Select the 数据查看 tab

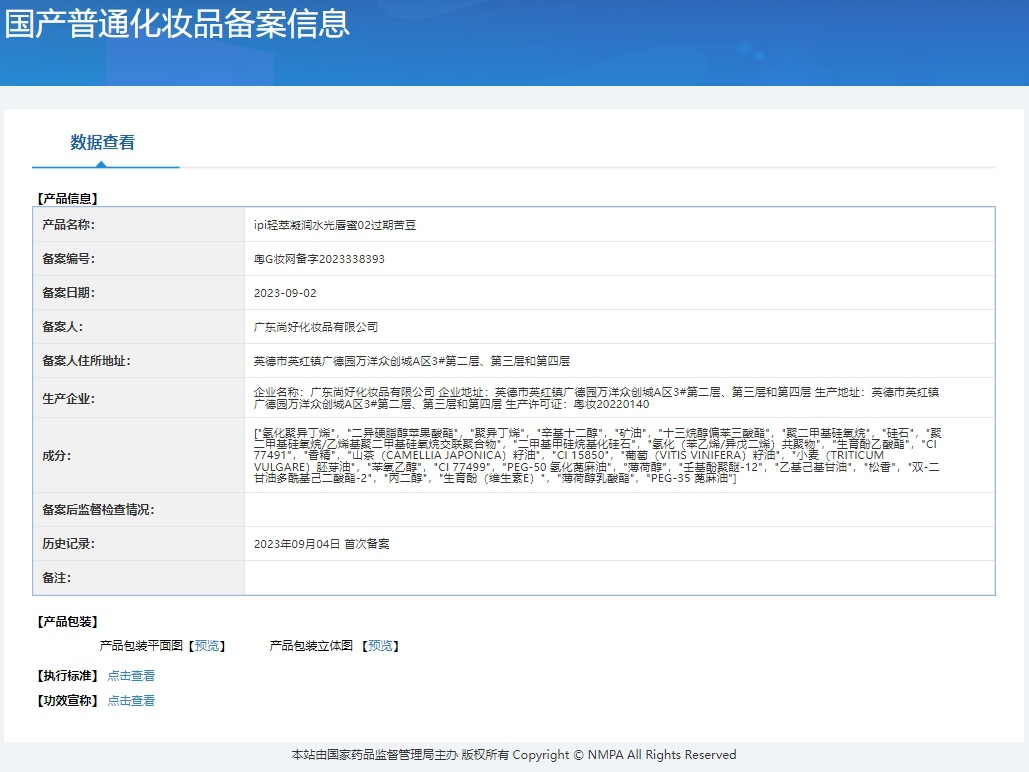pyautogui.click(x=102, y=142)
